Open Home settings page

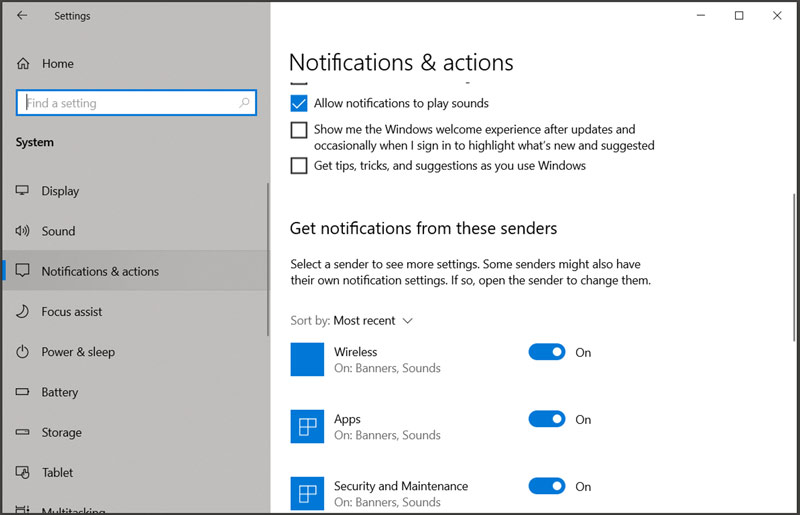point(58,64)
